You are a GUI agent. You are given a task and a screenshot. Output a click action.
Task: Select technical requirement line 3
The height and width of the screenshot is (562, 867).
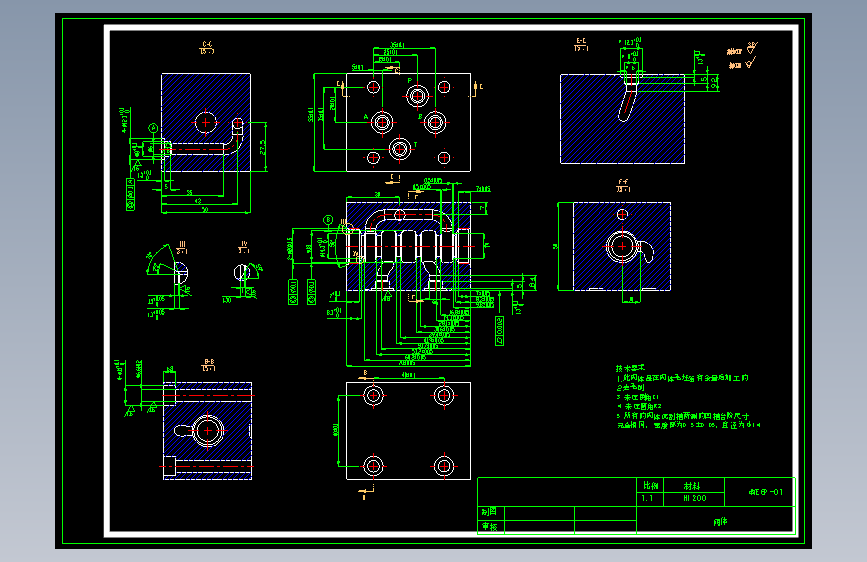pyautogui.click(x=638, y=397)
